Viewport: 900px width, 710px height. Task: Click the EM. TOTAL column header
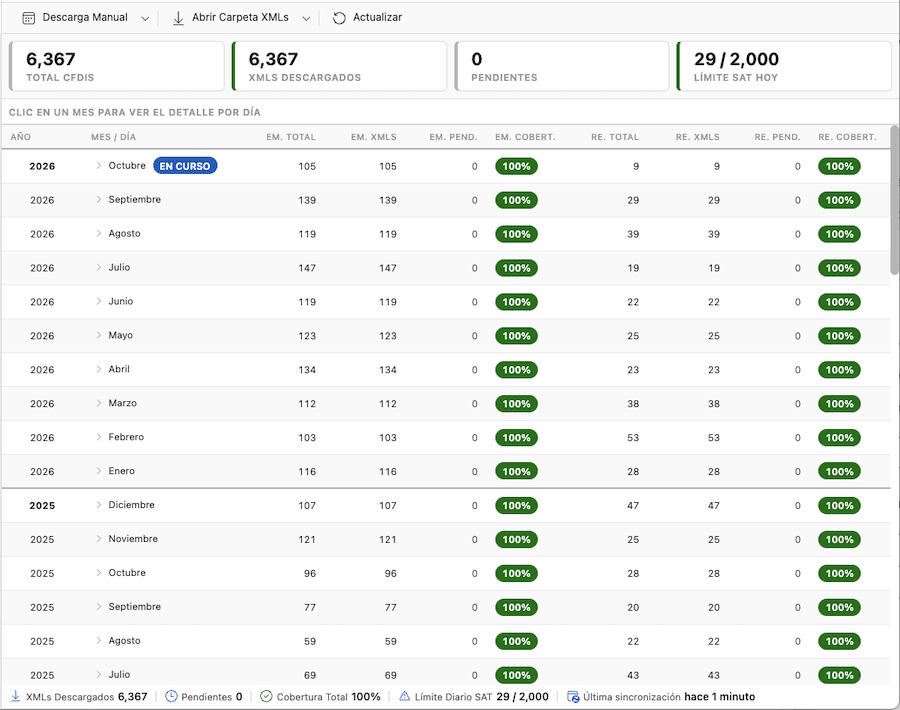(x=291, y=137)
